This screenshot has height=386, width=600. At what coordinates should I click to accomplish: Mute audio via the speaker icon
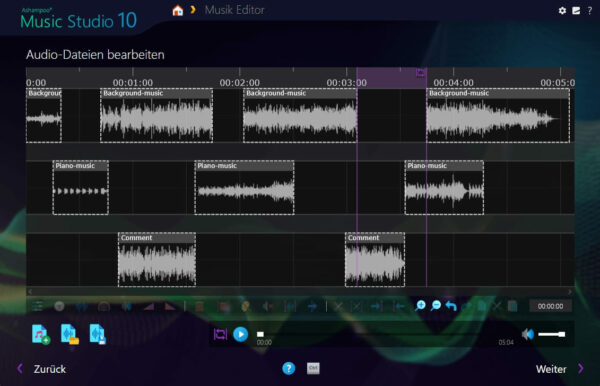coord(528,334)
